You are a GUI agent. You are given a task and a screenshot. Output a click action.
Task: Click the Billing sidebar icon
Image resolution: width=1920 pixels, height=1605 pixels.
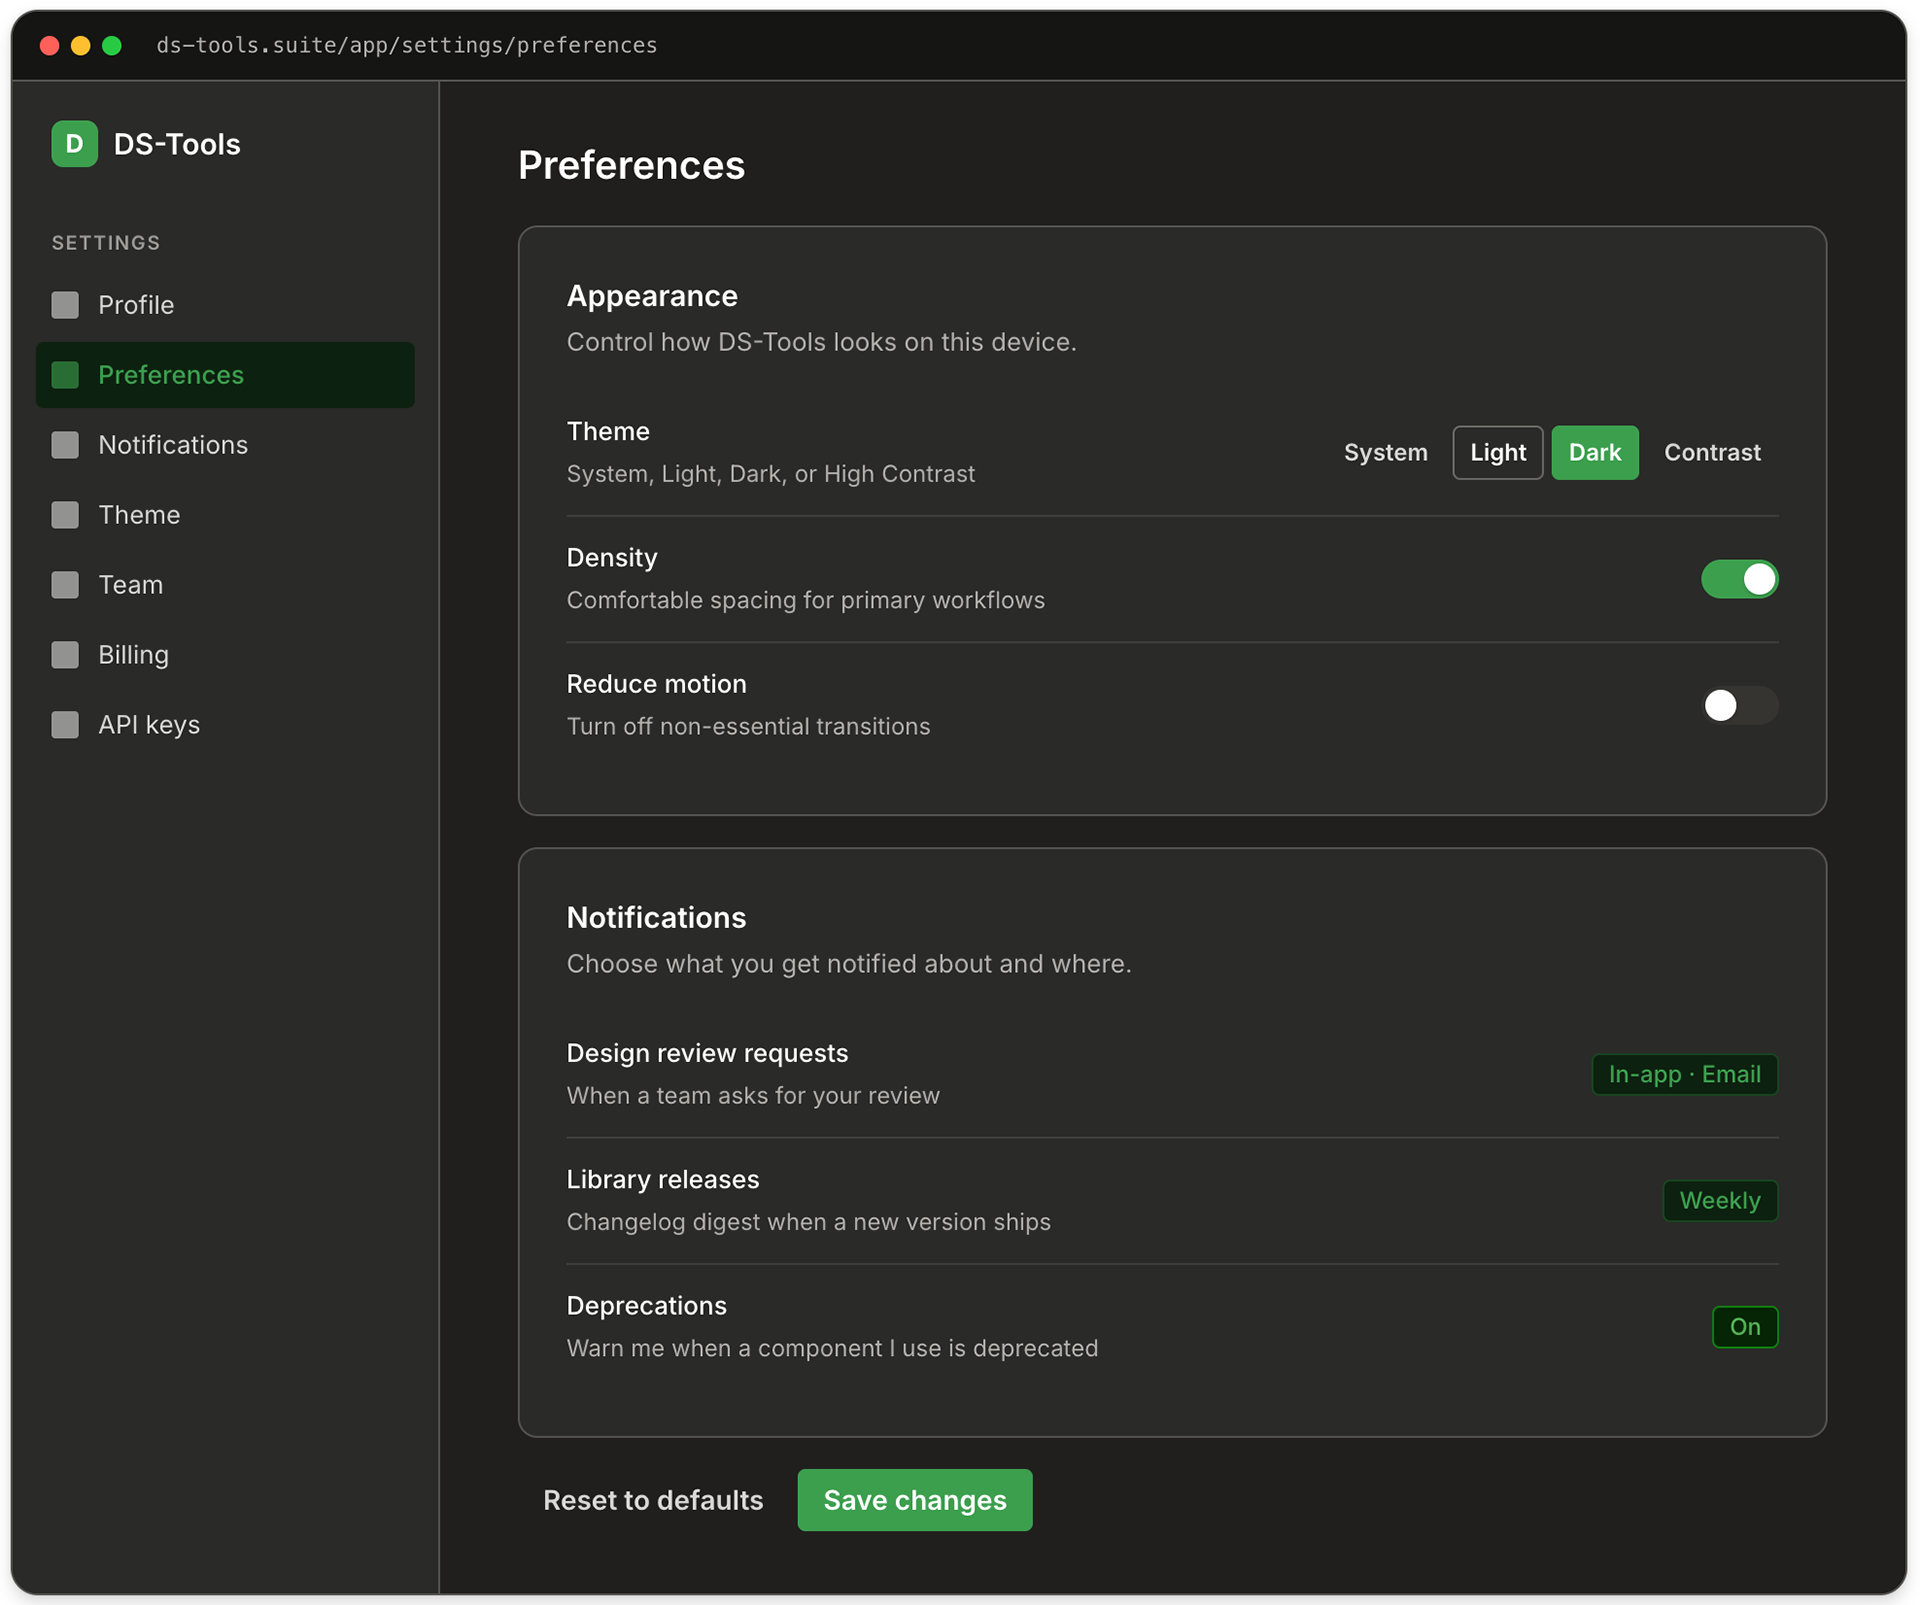pyautogui.click(x=65, y=655)
